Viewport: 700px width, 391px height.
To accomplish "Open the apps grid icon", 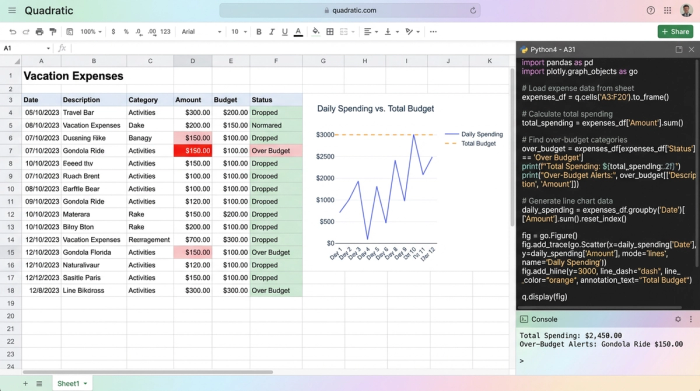I will (x=667, y=10).
